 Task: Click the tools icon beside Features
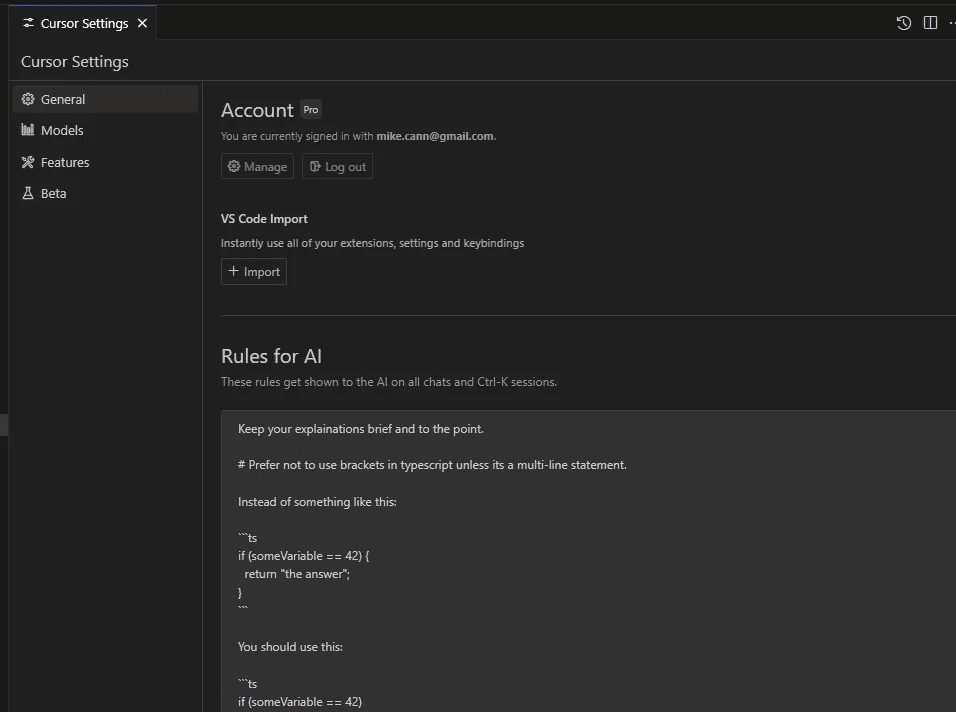(28, 162)
